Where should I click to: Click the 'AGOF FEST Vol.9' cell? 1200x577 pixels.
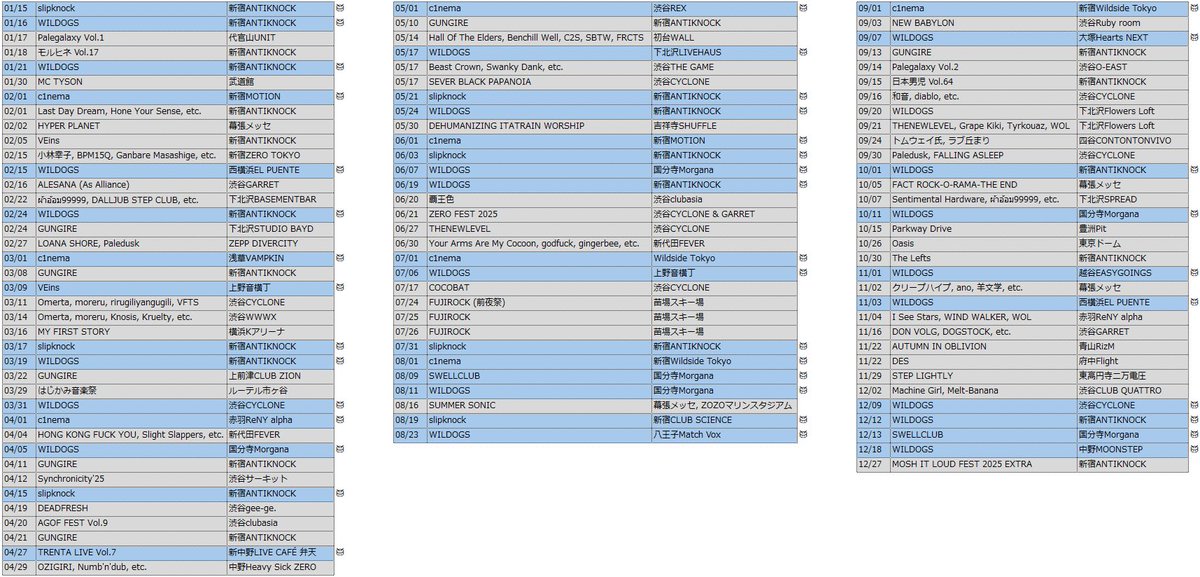tap(130, 523)
